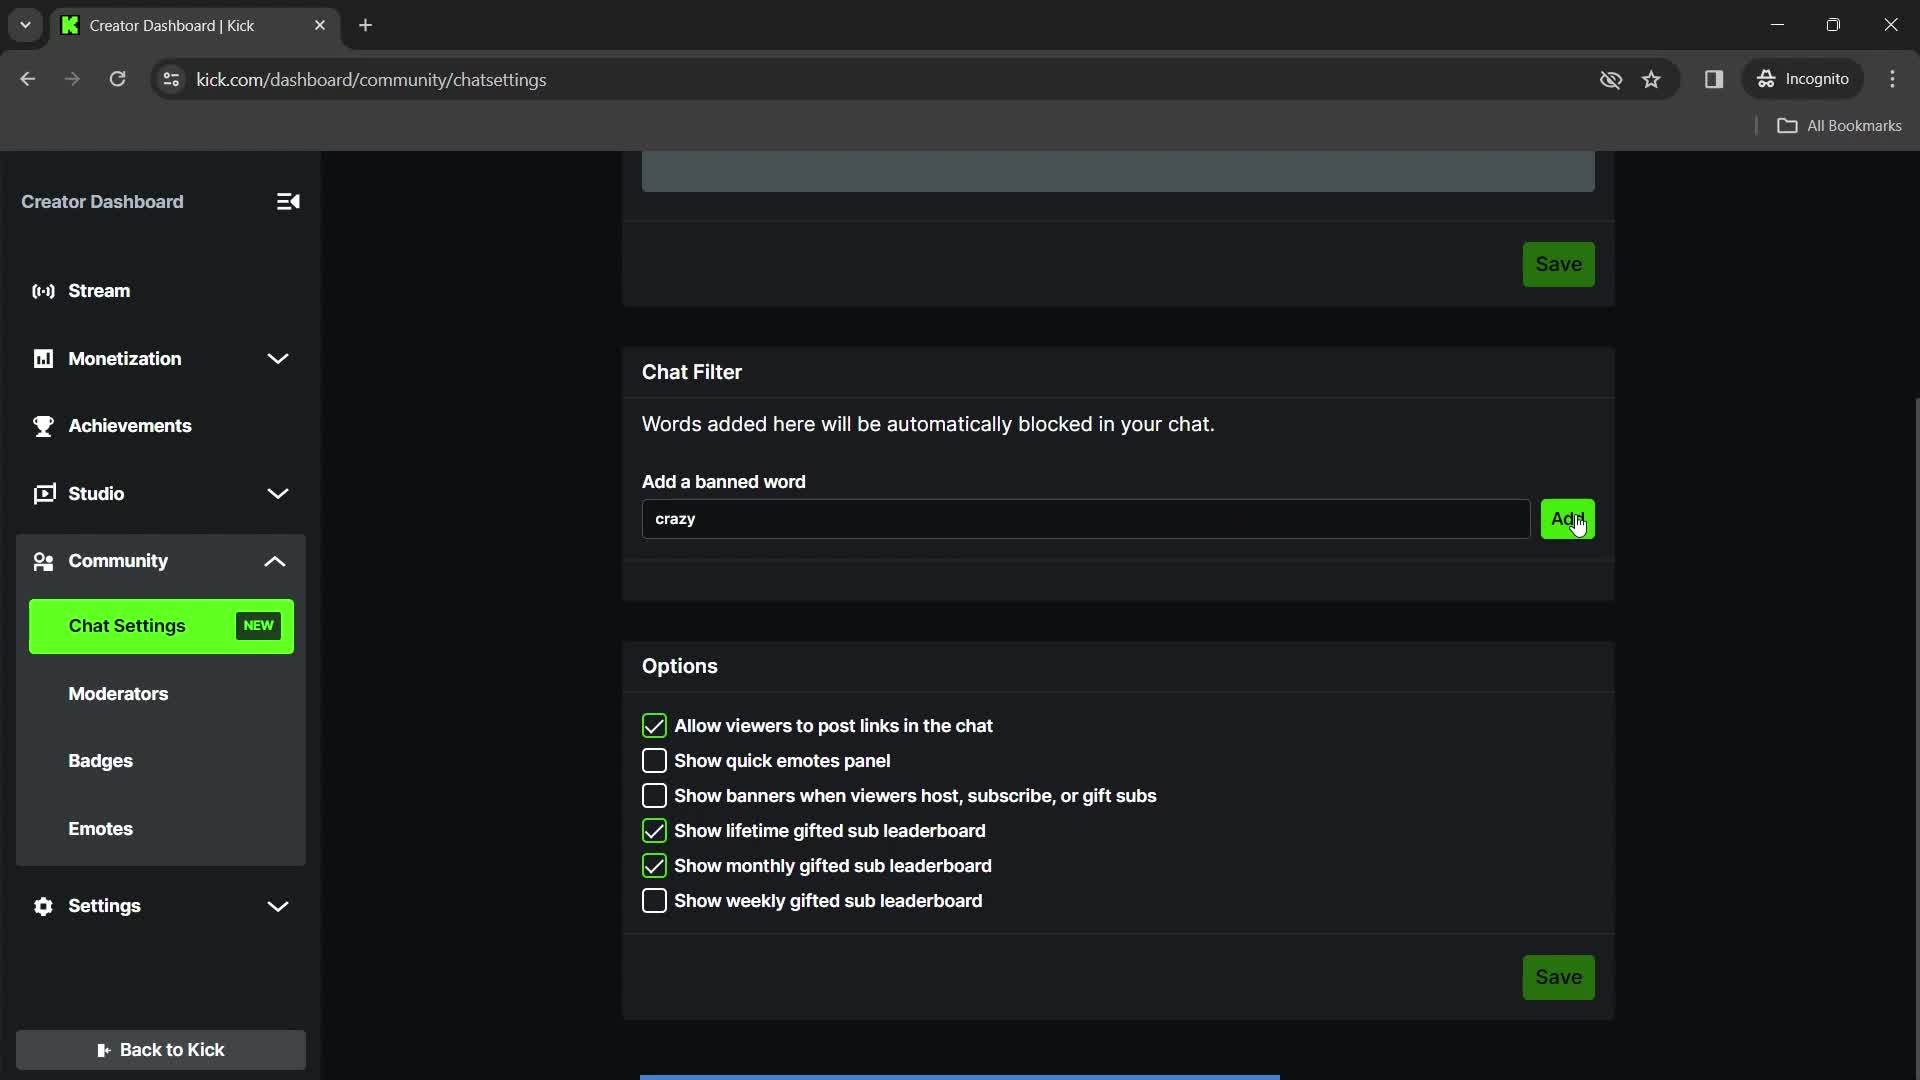Disable 'Show lifetime gifted sub leaderboard'
This screenshot has height=1080, width=1920.
click(653, 831)
